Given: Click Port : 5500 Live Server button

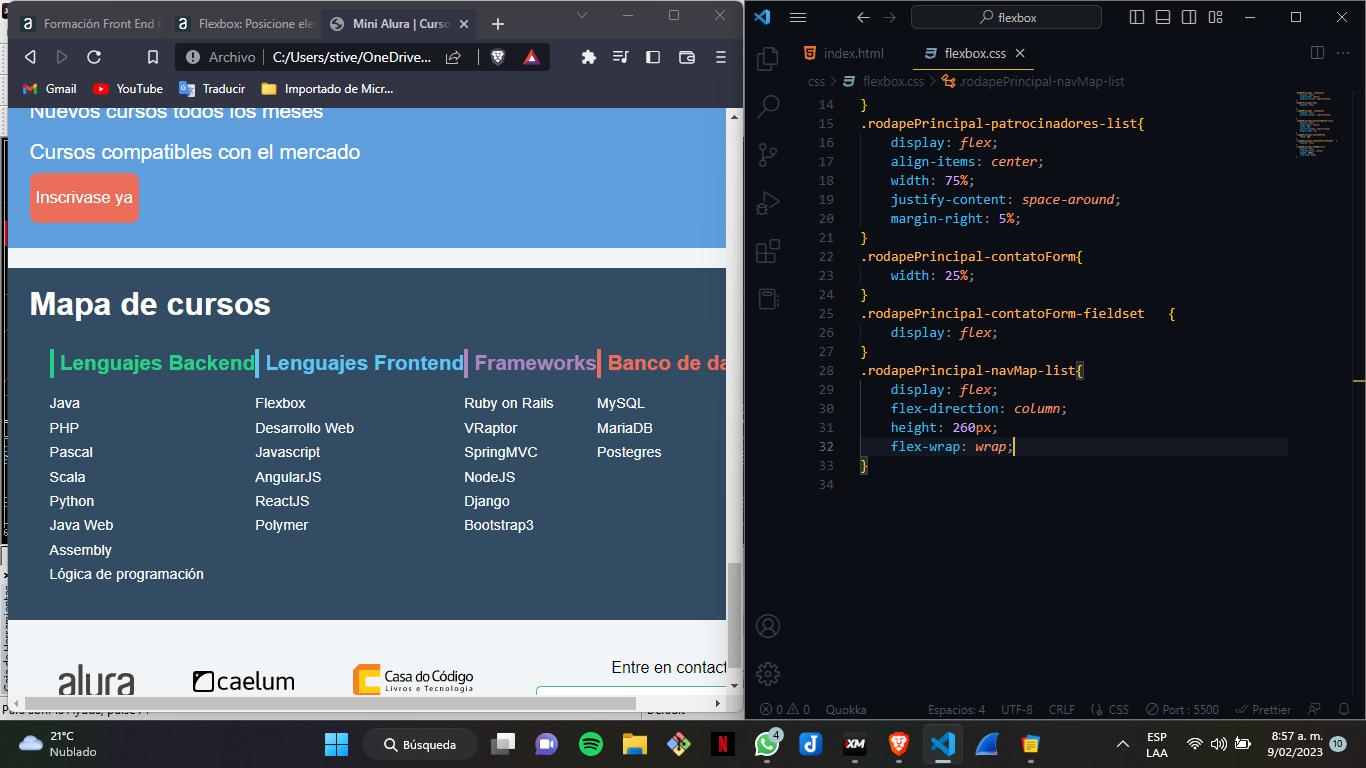Looking at the screenshot, I should tap(1182, 709).
